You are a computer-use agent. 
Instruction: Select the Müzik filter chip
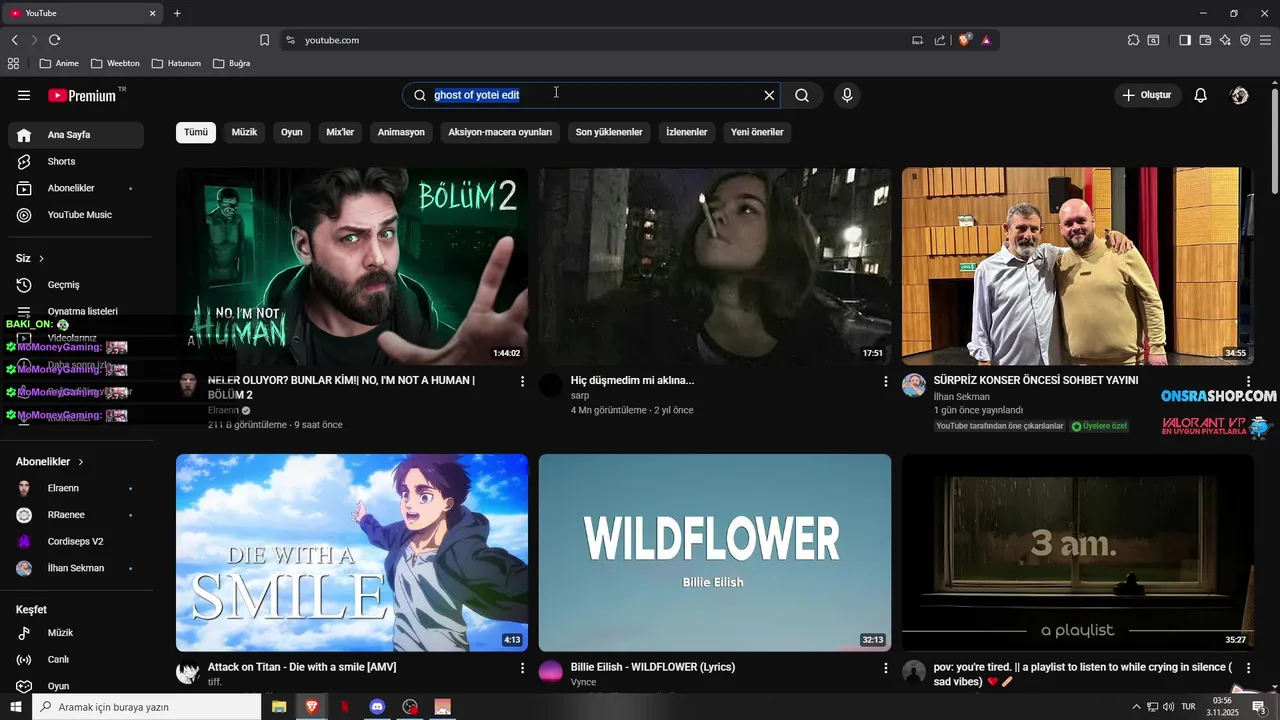point(244,132)
